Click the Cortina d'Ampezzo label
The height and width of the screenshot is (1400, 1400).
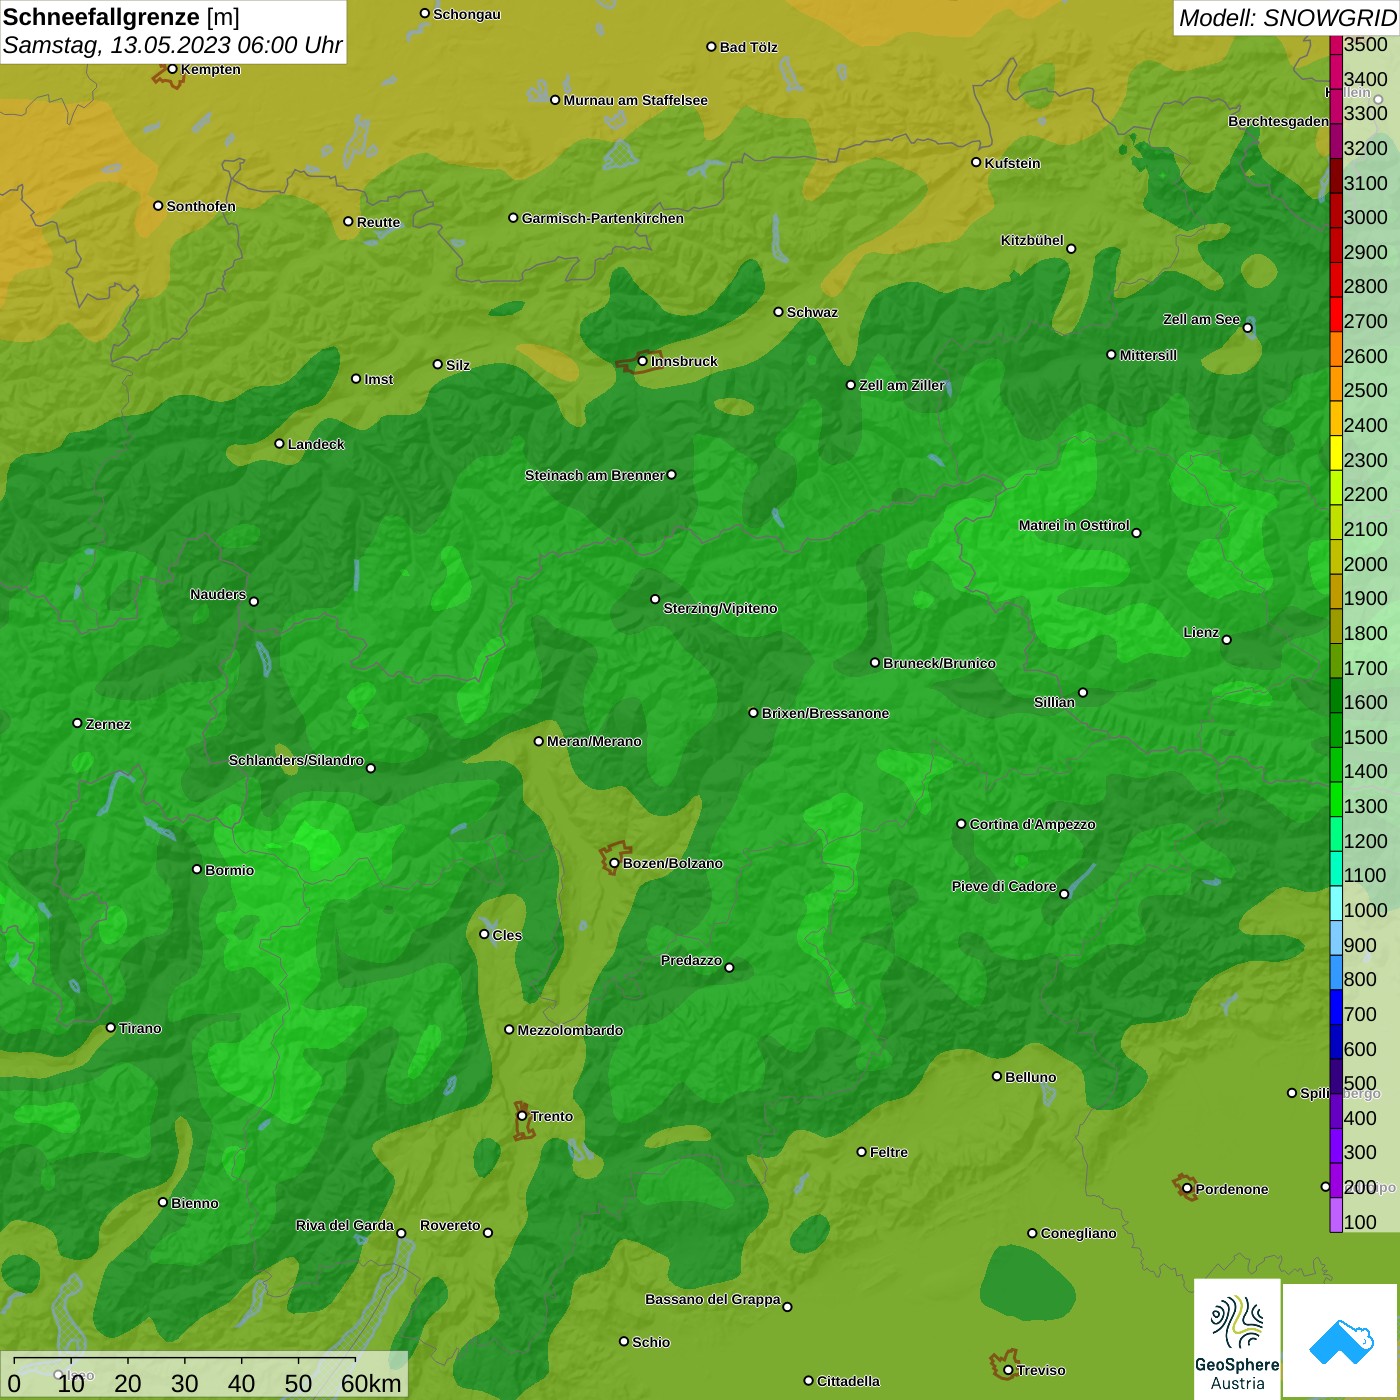tap(1033, 824)
